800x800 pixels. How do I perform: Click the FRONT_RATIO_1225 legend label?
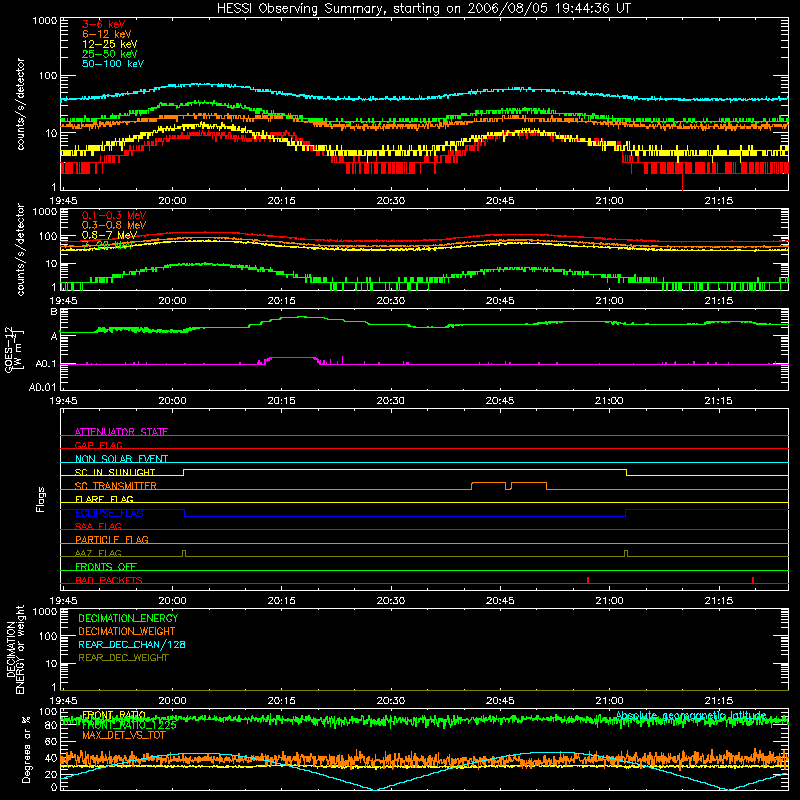tap(129, 725)
